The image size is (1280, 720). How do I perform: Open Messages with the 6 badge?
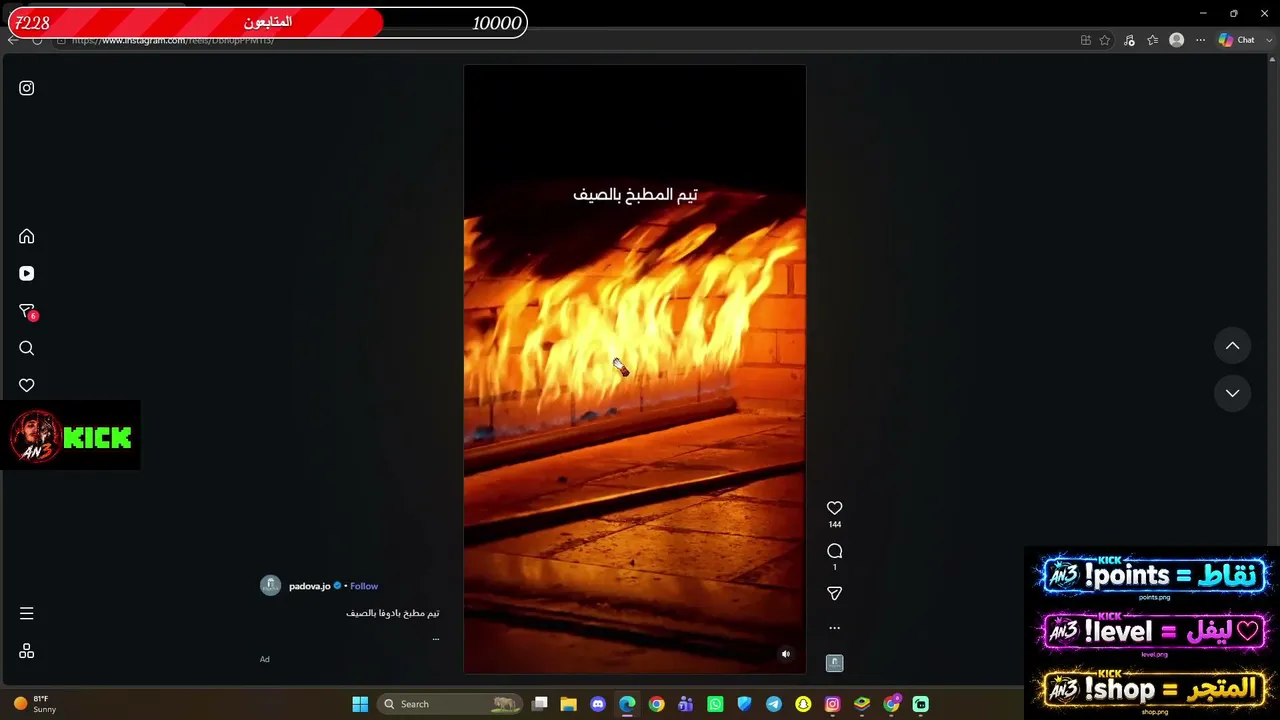(x=27, y=311)
